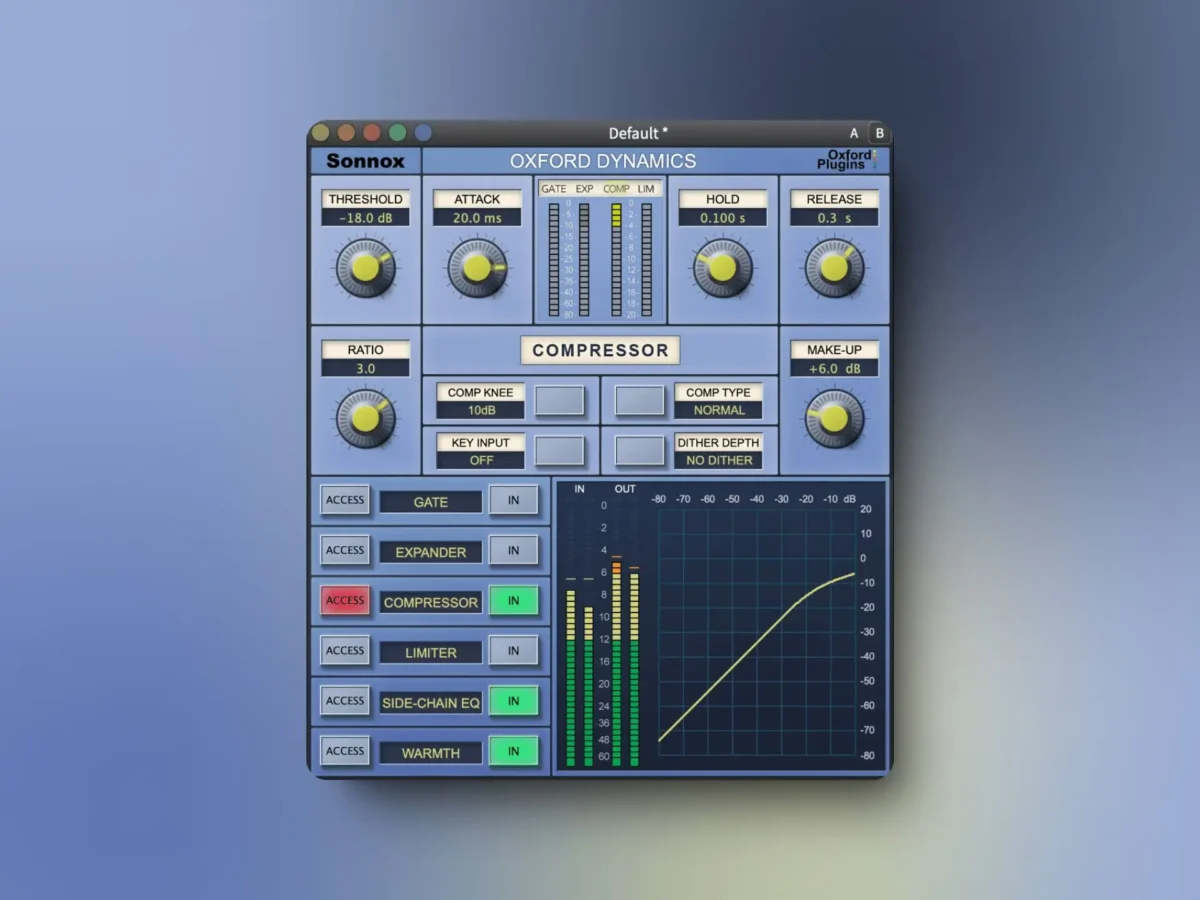The width and height of the screenshot is (1200, 900).
Task: Toggle the Side-Chain EQ IN button
Action: pyautogui.click(x=514, y=701)
